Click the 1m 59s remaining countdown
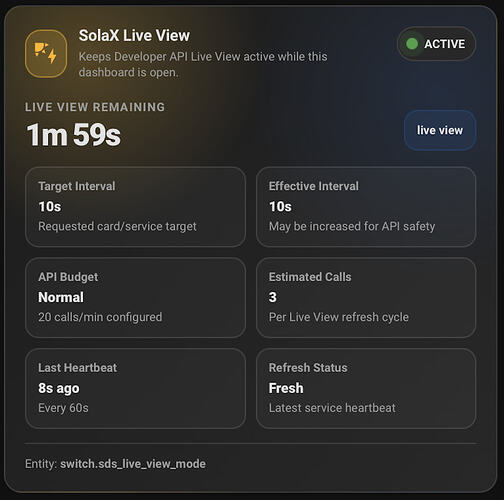504x500 pixels. tap(74, 135)
